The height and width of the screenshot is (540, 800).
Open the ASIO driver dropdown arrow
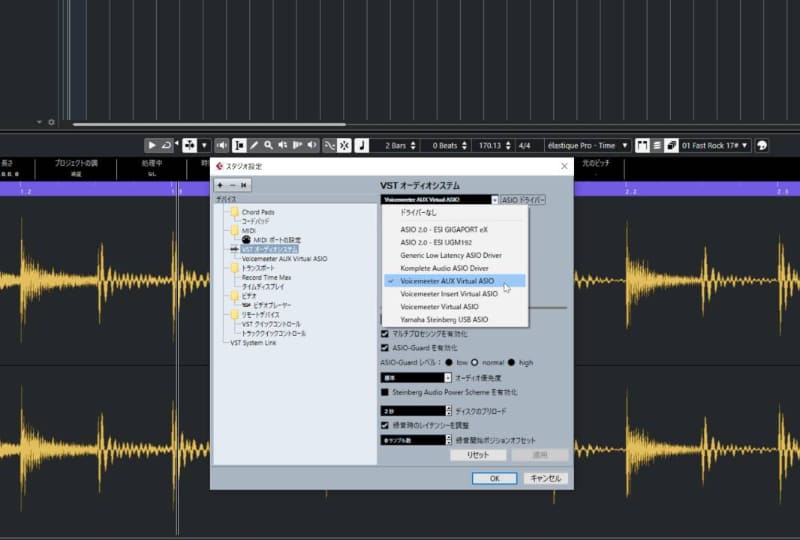(x=494, y=200)
